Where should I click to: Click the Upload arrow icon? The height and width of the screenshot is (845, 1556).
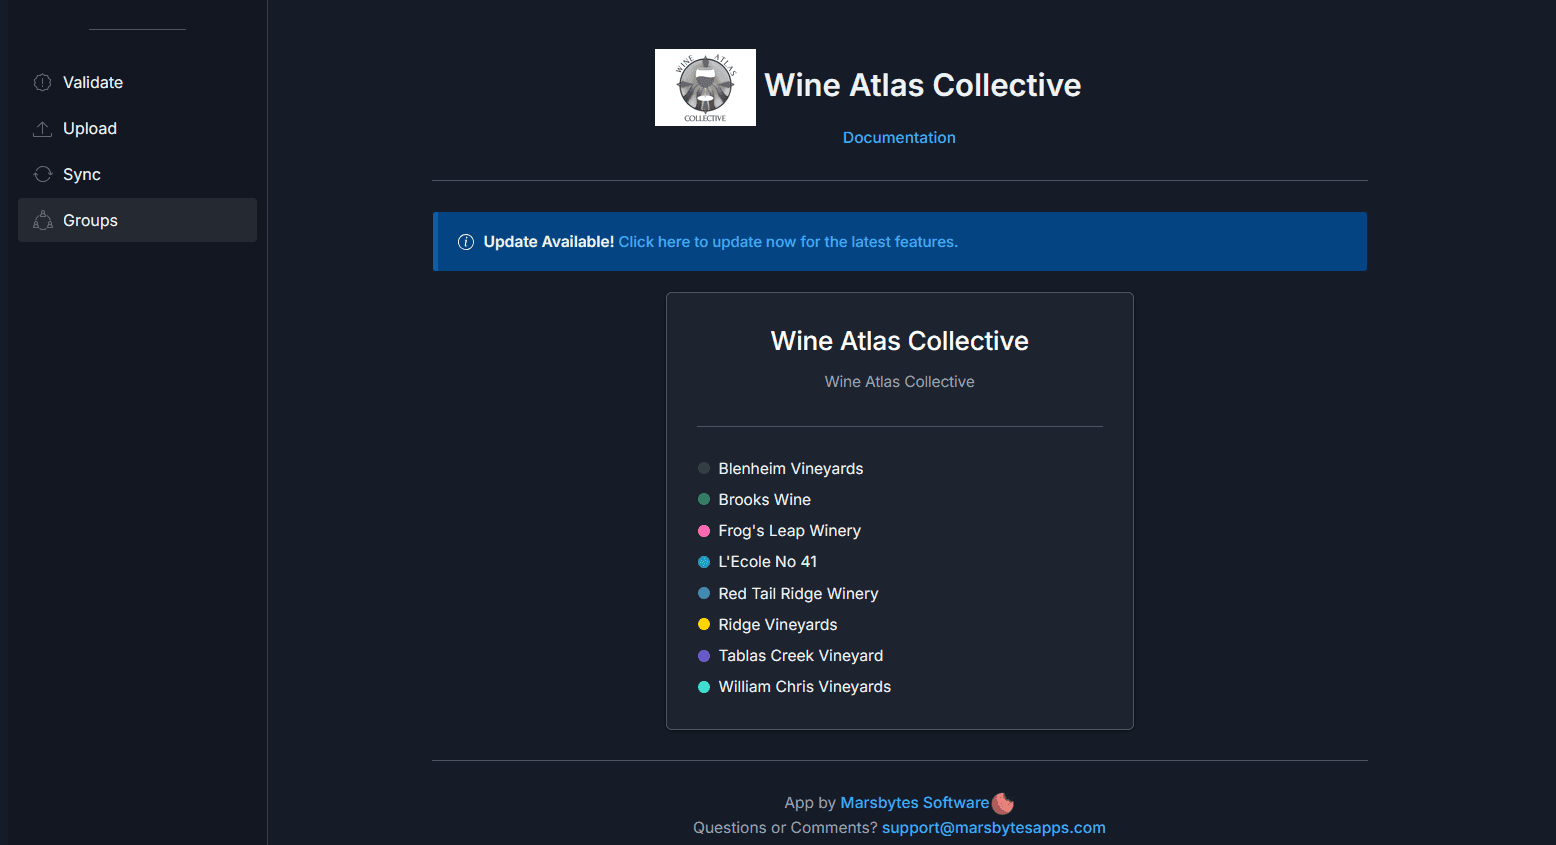[42, 129]
